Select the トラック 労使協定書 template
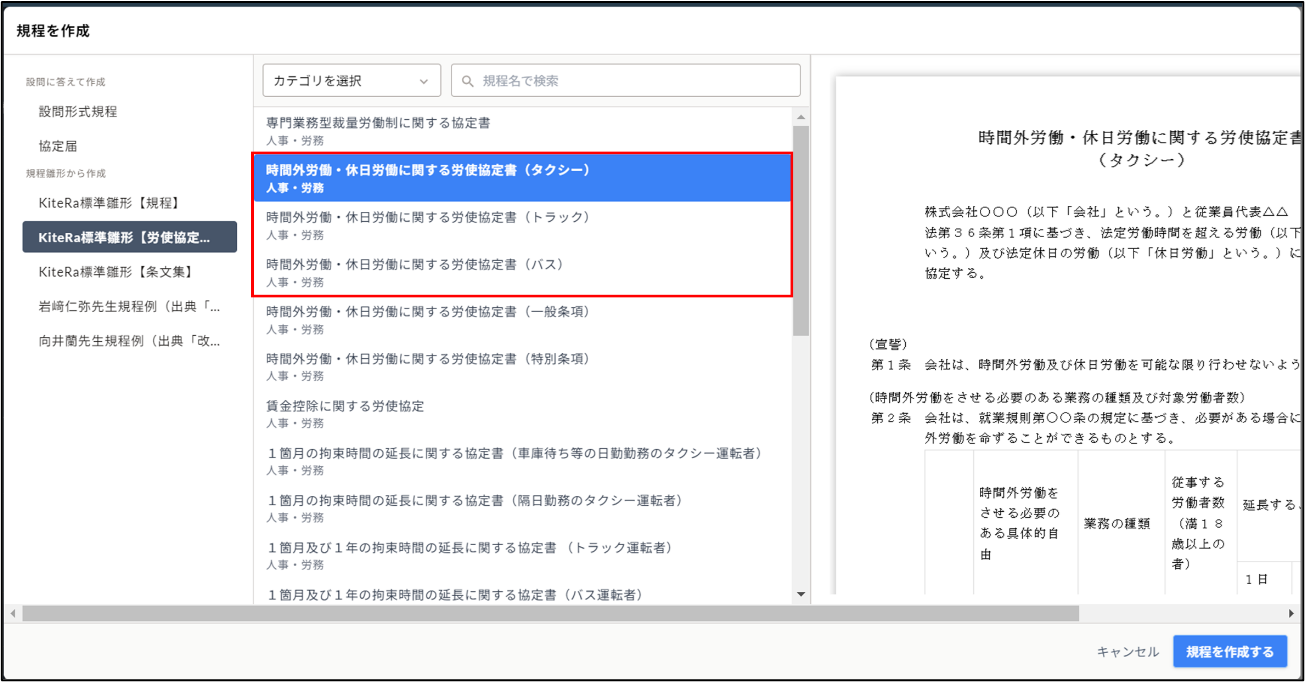The width and height of the screenshot is (1305, 682). (x=520, y=226)
